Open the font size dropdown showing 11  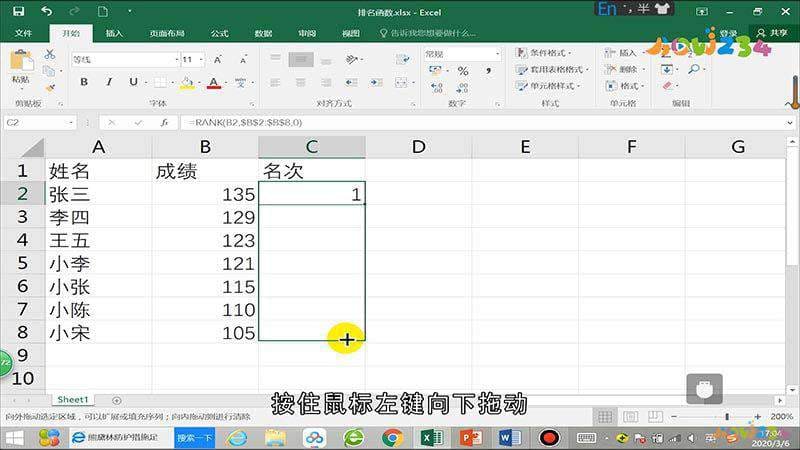pyautogui.click(x=202, y=60)
